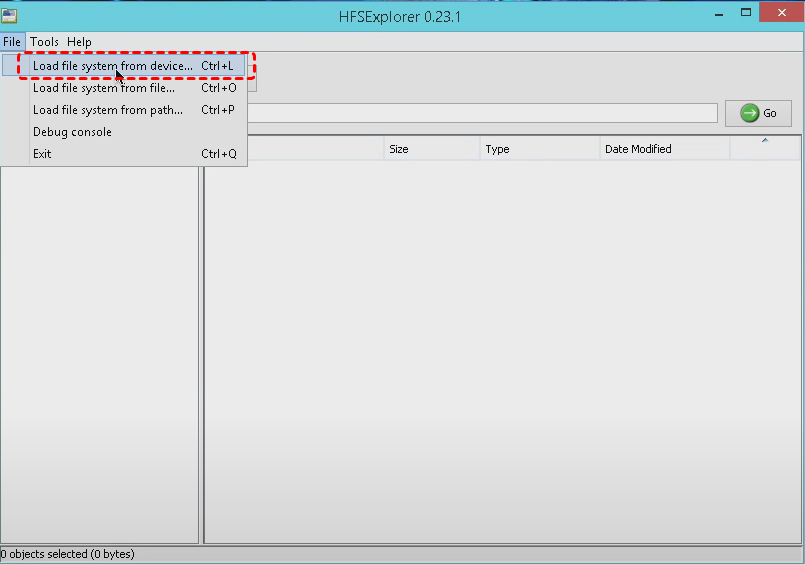Pick Load file system from path
This screenshot has height=564, width=805.
pos(108,110)
